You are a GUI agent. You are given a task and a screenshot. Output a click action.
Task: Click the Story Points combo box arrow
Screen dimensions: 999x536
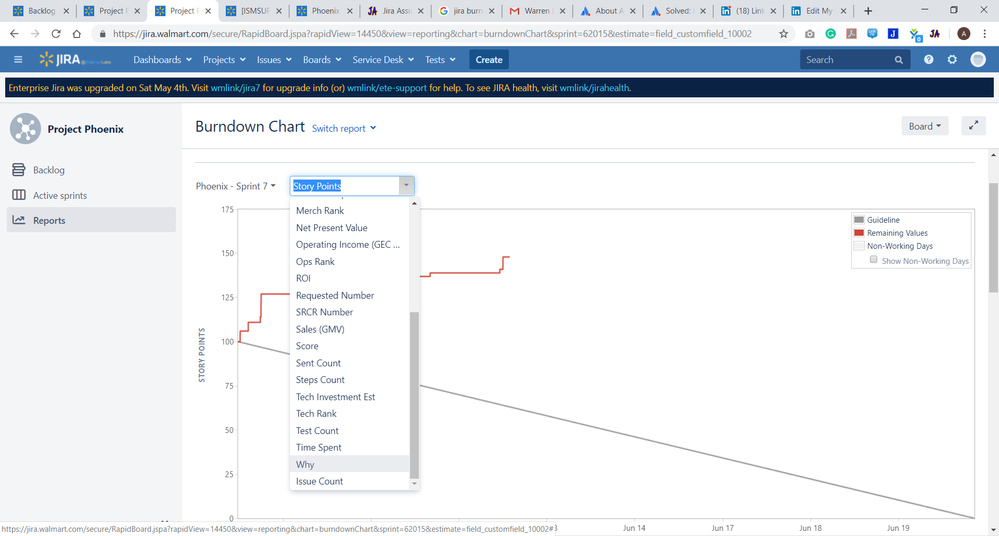406,185
